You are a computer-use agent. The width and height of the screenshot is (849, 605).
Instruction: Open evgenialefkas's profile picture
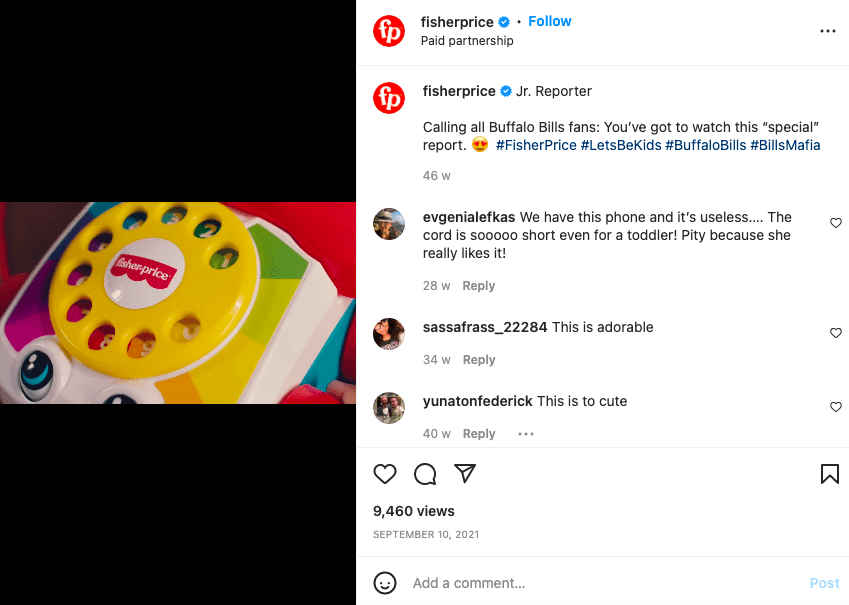click(389, 224)
